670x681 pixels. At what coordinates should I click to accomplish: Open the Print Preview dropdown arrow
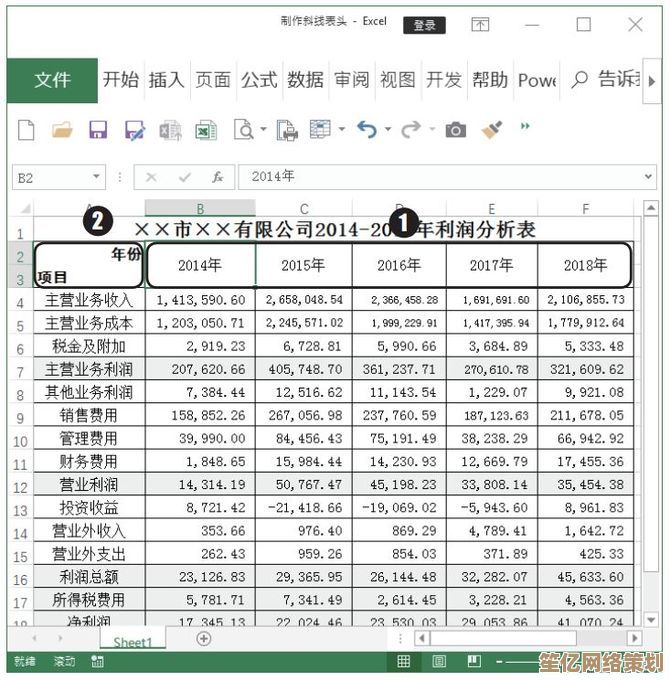263,129
